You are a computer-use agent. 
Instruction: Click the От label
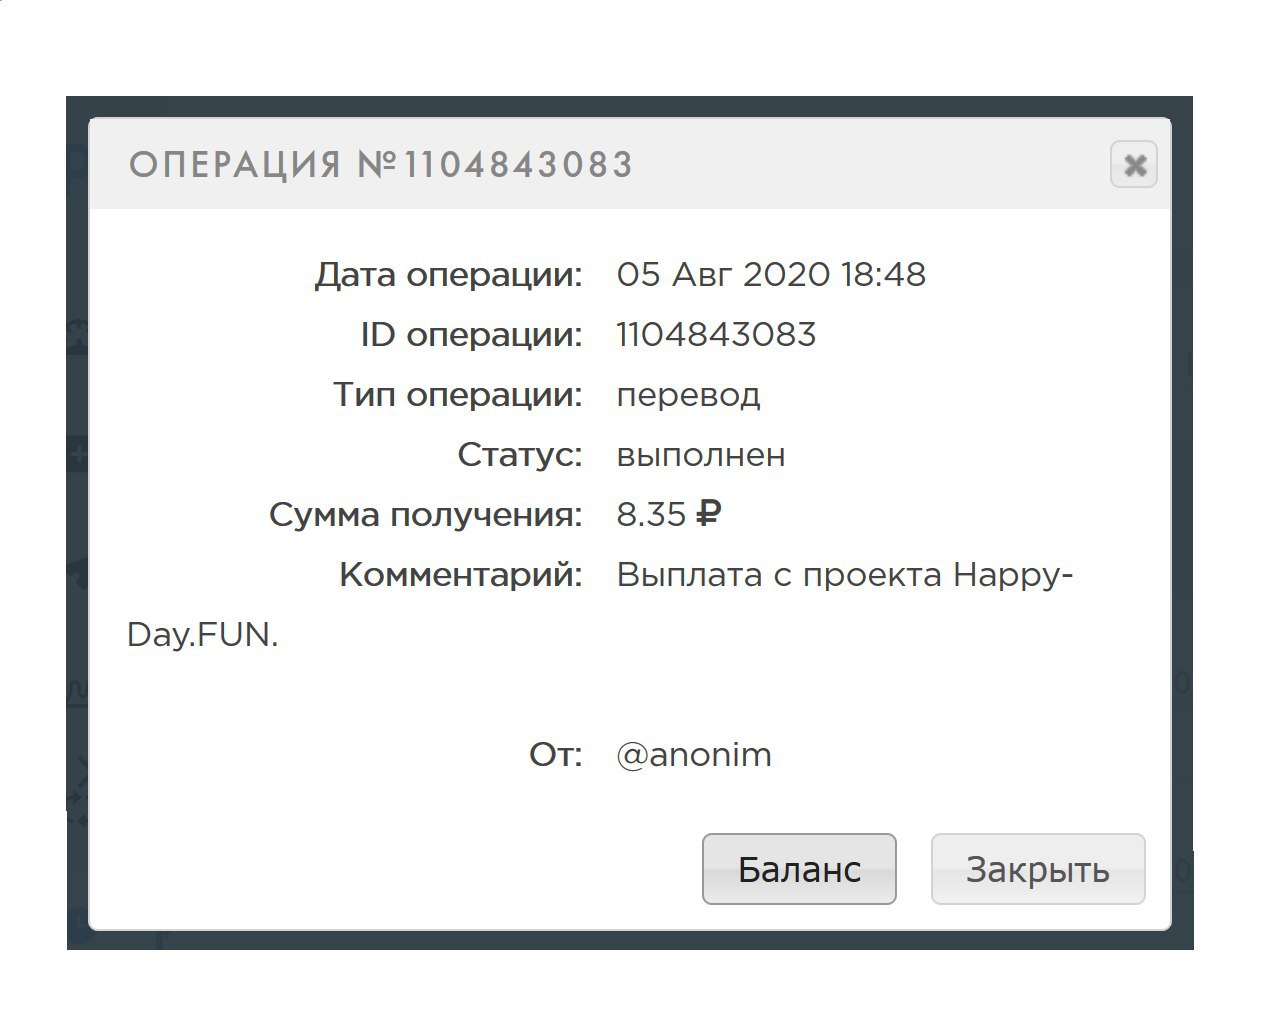click(x=556, y=755)
